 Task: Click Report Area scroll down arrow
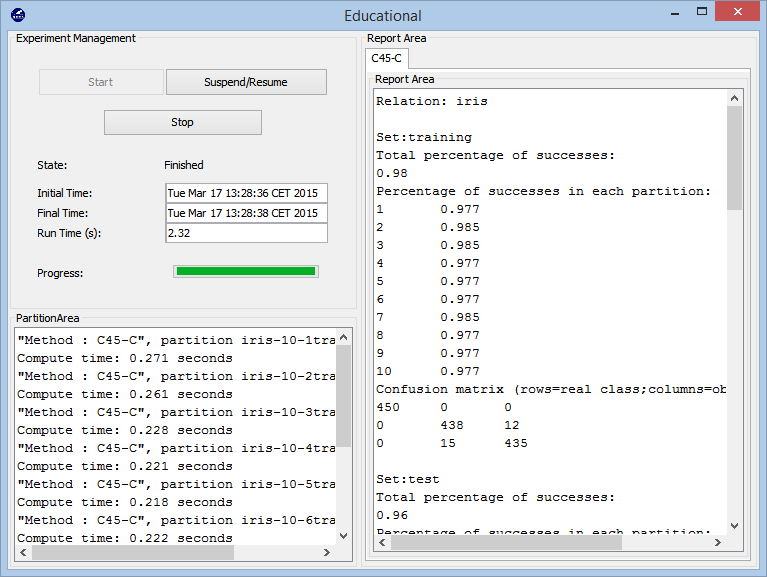734,526
